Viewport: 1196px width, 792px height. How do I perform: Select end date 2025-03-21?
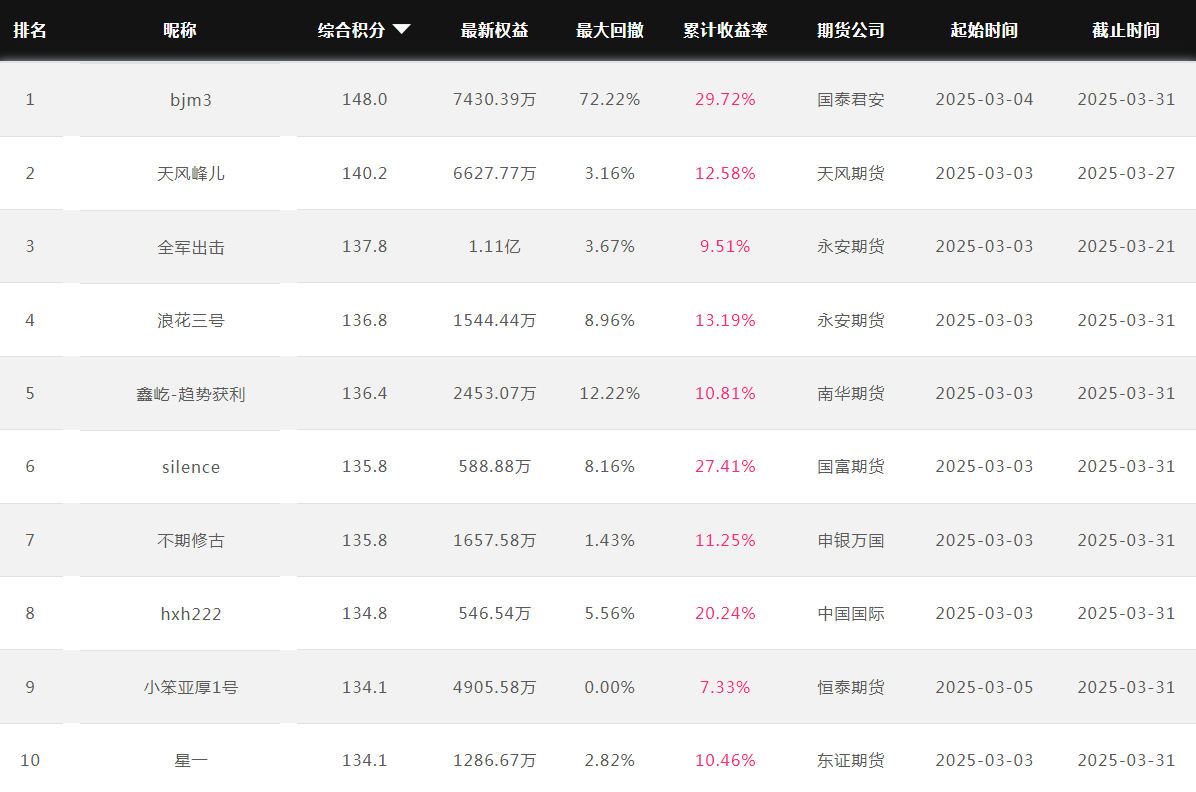click(x=1126, y=246)
